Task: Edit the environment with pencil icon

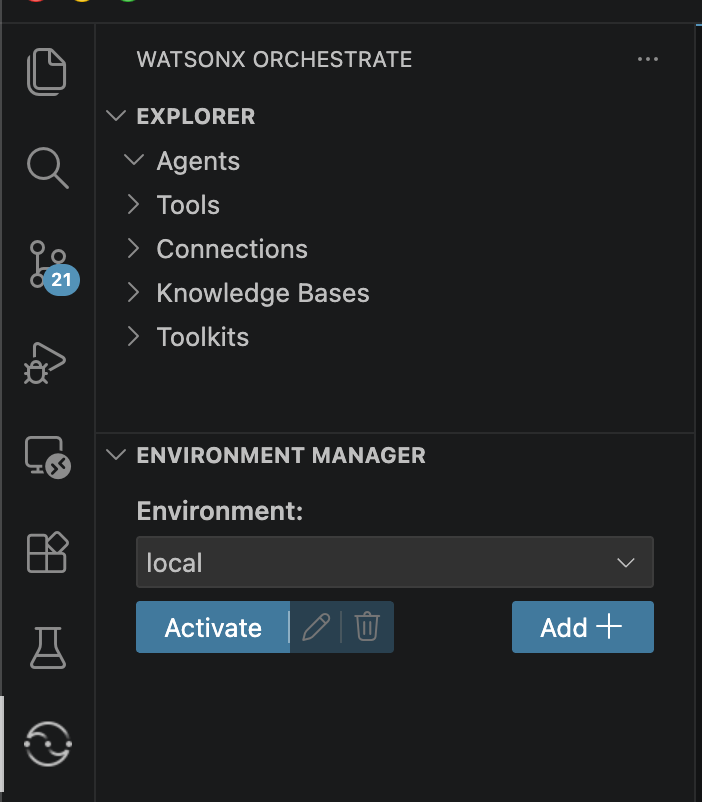Action: coord(316,627)
